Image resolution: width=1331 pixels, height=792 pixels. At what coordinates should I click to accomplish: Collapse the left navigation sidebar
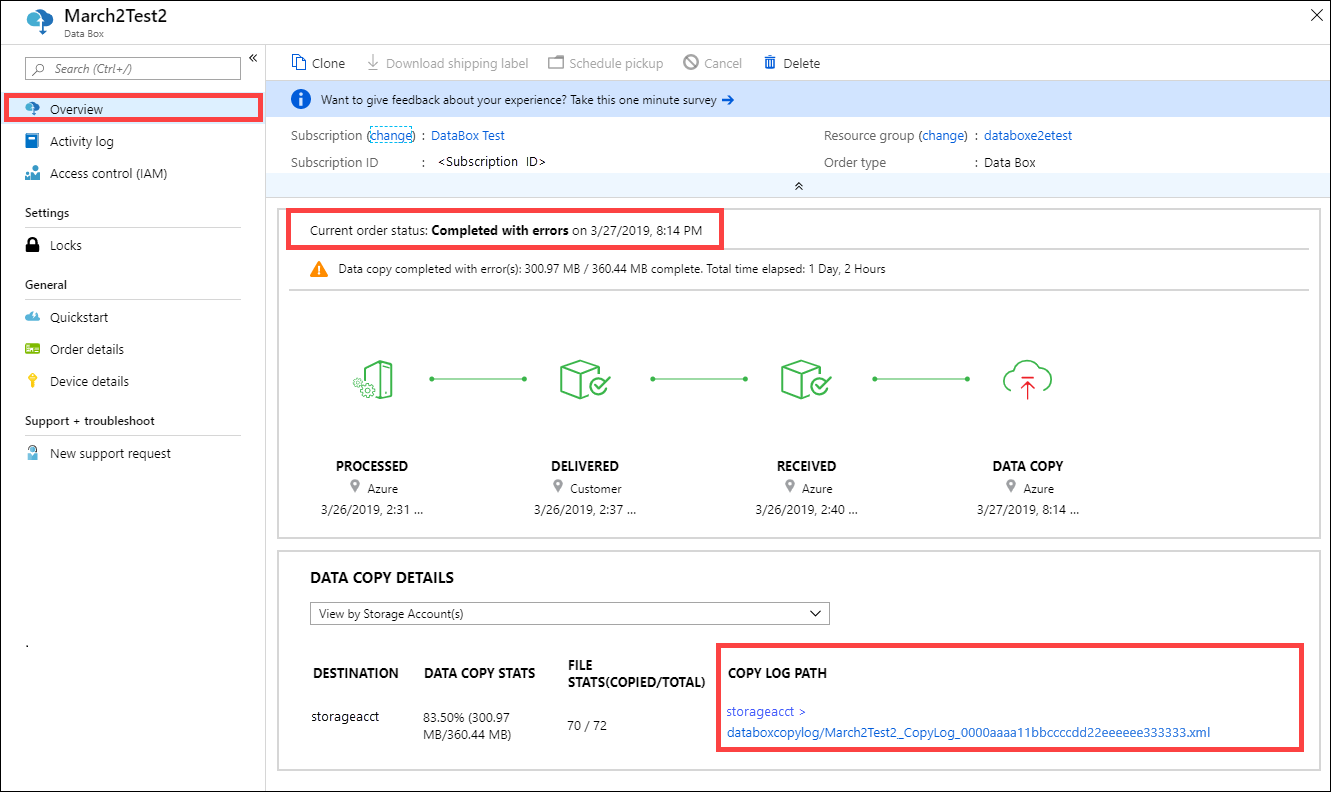253,58
